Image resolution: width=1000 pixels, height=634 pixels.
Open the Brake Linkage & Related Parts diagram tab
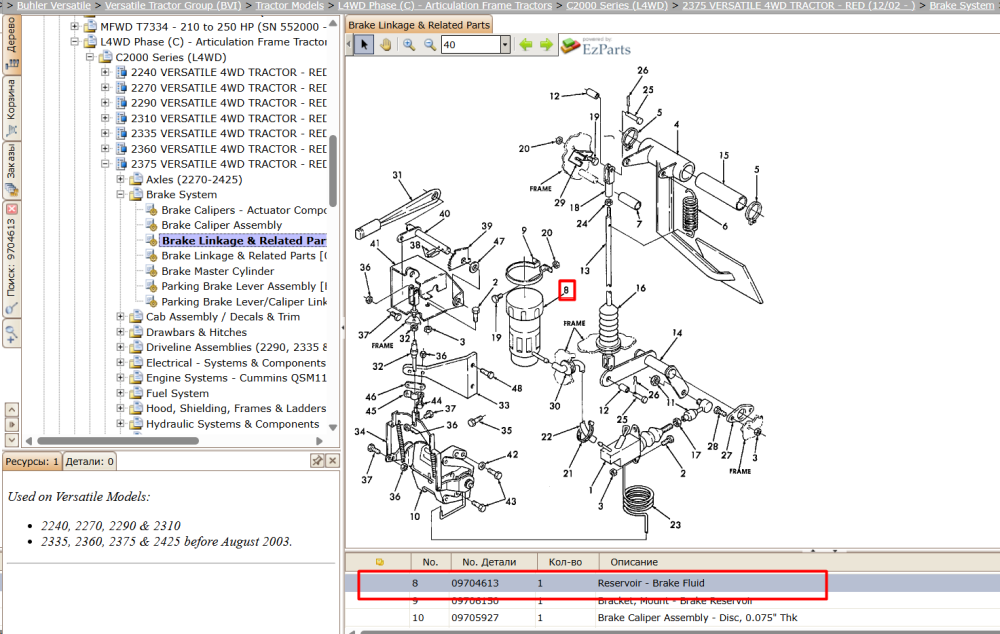(x=419, y=25)
